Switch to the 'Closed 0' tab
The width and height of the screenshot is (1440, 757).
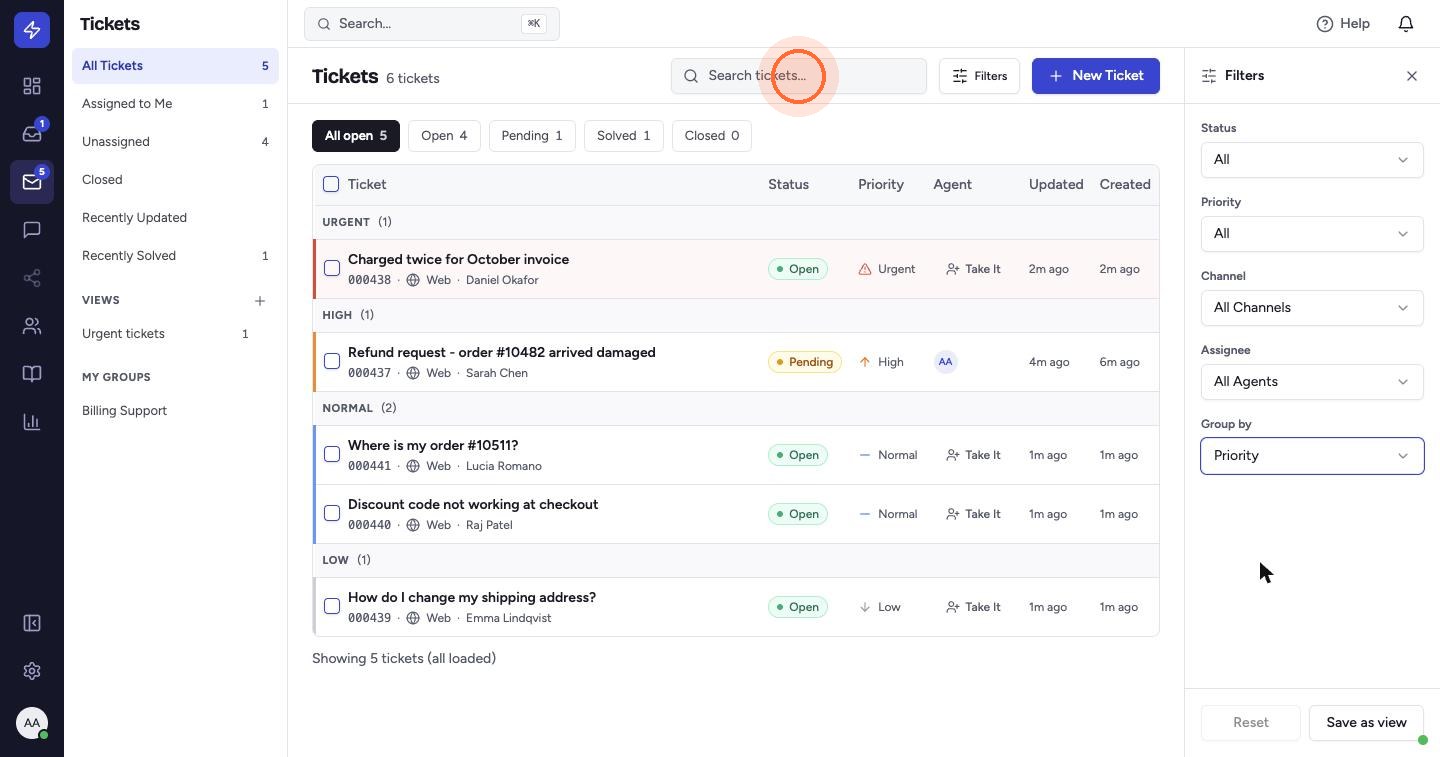point(712,136)
